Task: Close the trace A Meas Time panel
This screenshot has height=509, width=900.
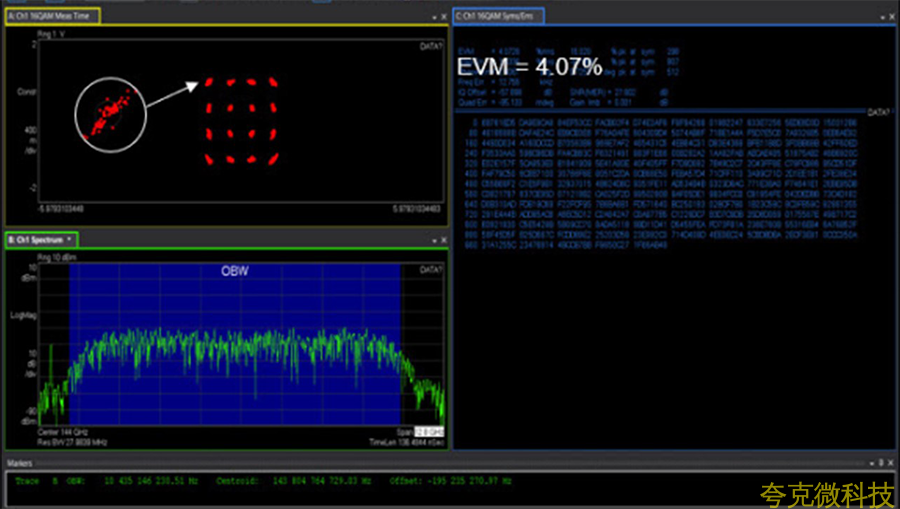Action: (444, 18)
